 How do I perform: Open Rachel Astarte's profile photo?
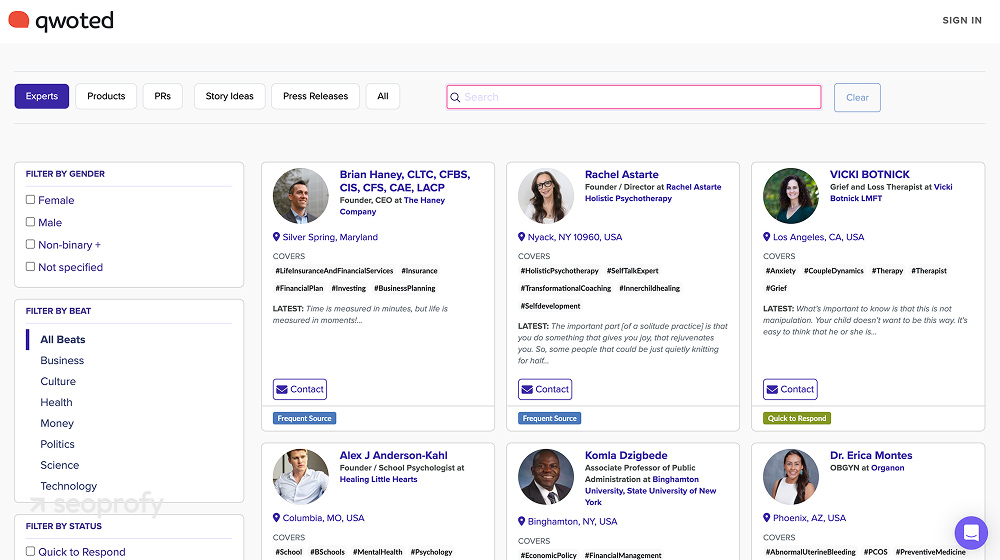pyautogui.click(x=546, y=196)
